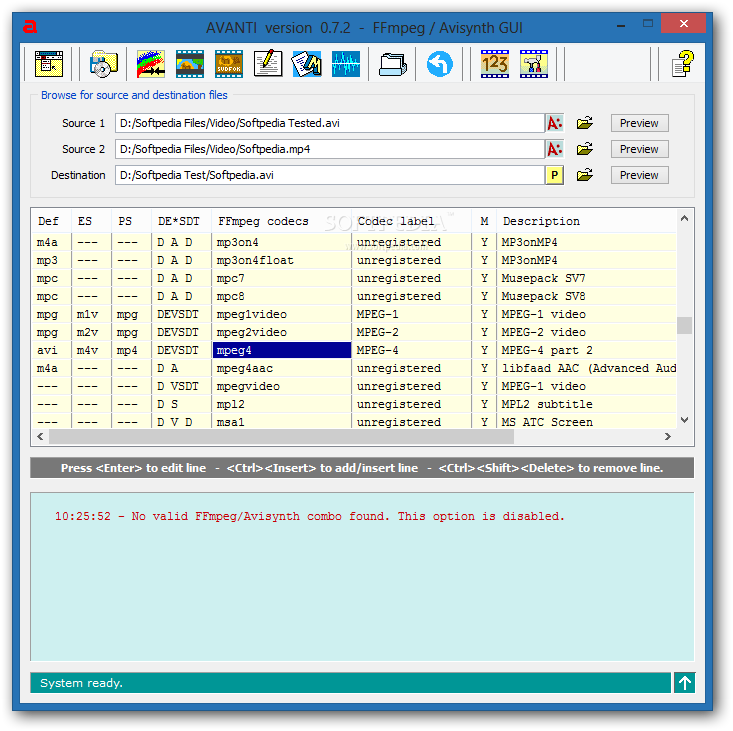Preview the Source 2 file
The image size is (733, 731).
tap(639, 149)
